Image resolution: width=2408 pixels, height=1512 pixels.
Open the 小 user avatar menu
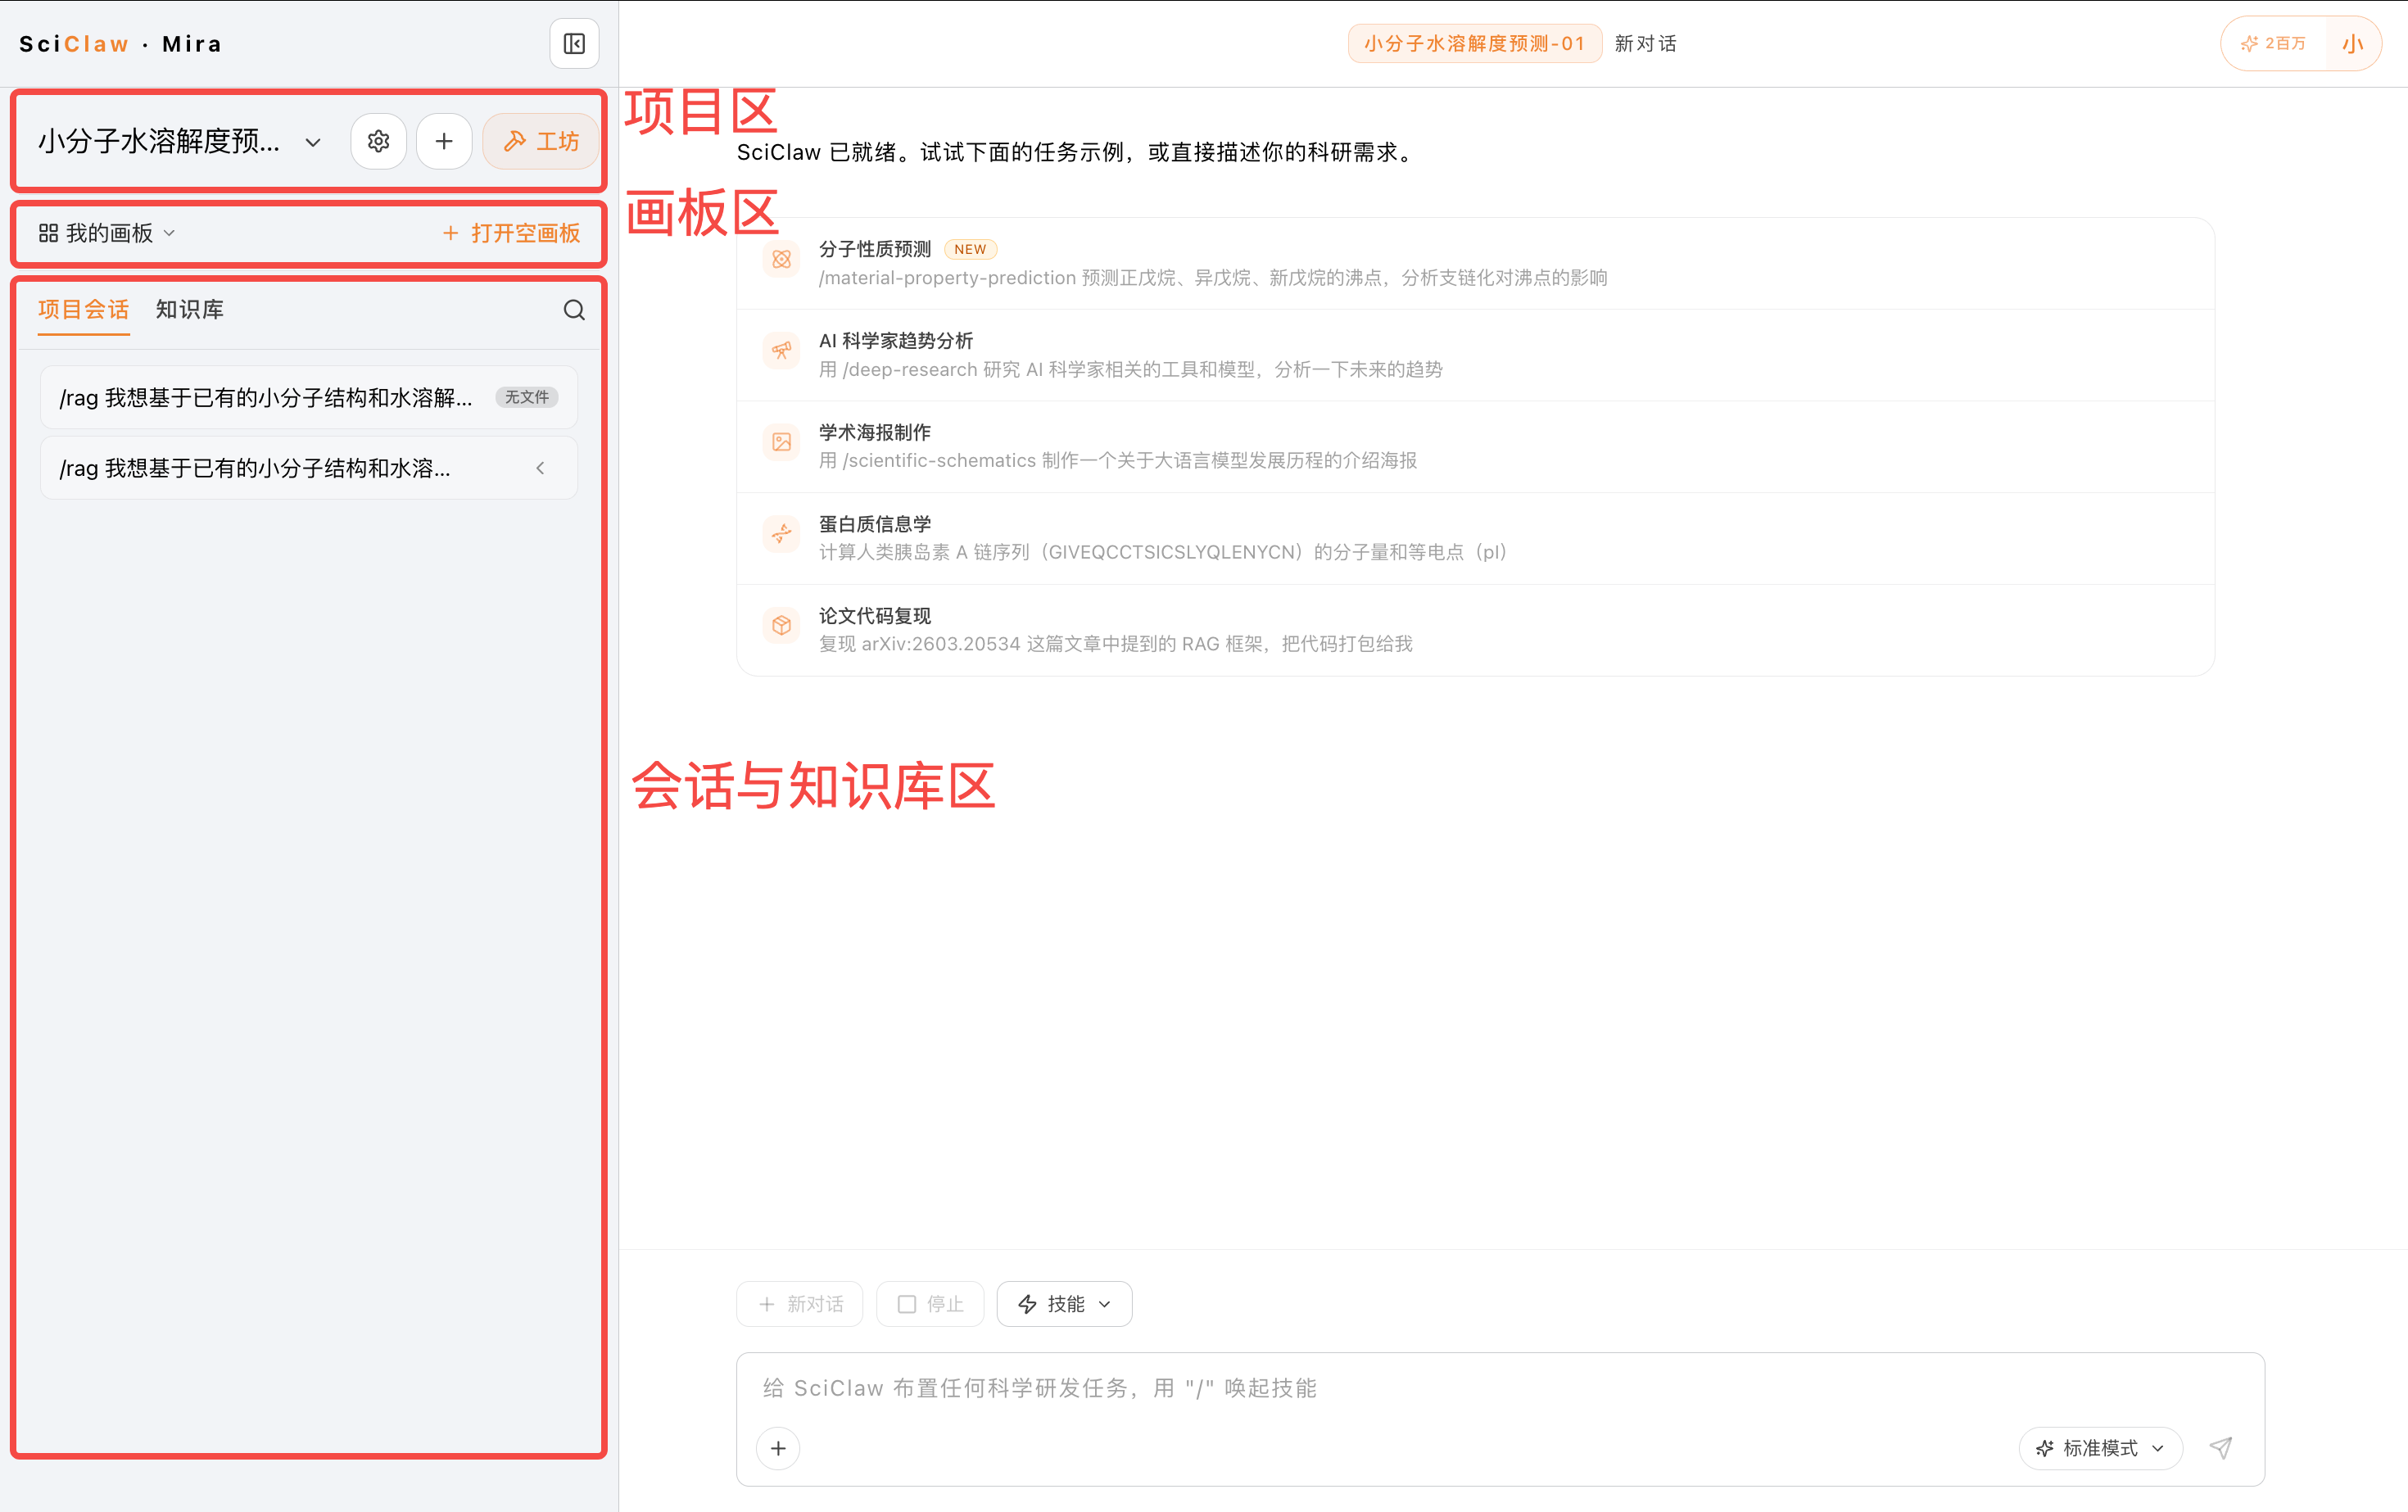click(2352, 44)
